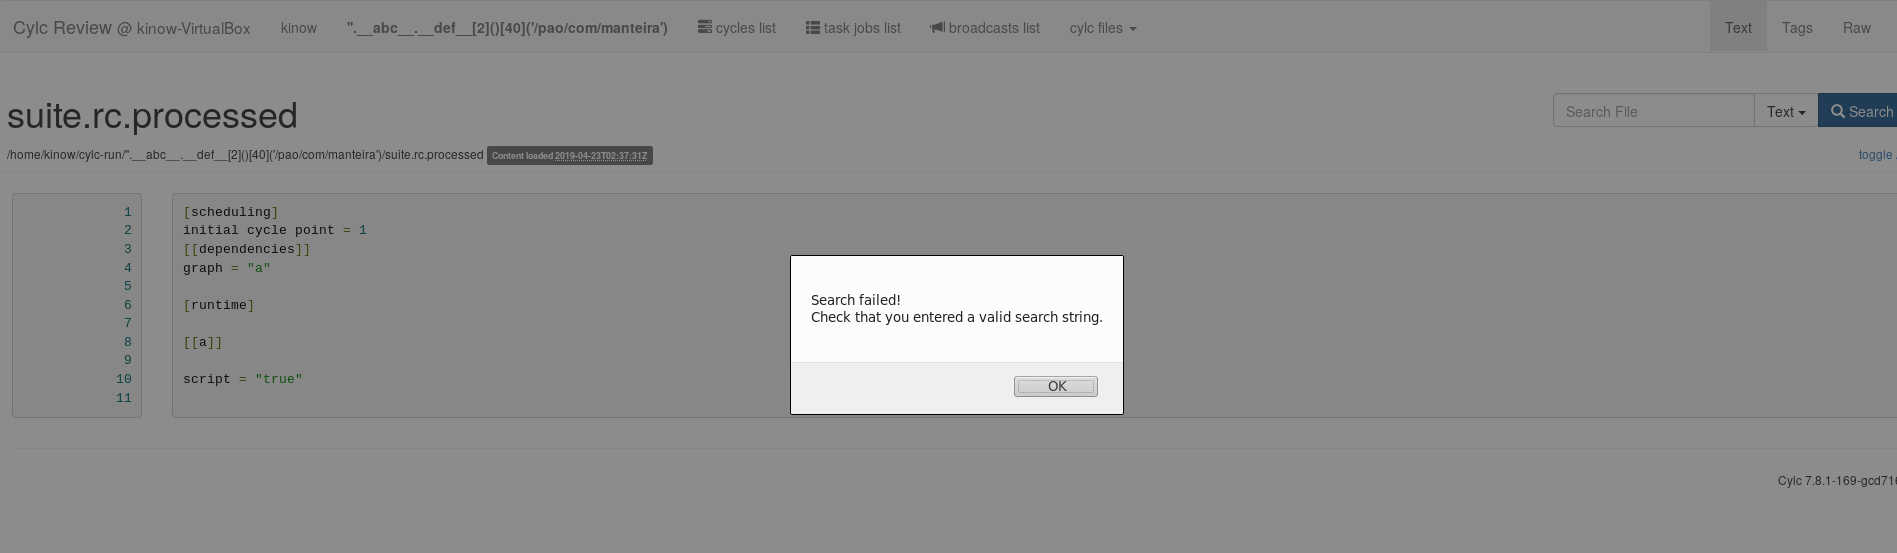Click line number 10 in gutter
Image resolution: width=1897 pixels, height=553 pixels.
124,379
